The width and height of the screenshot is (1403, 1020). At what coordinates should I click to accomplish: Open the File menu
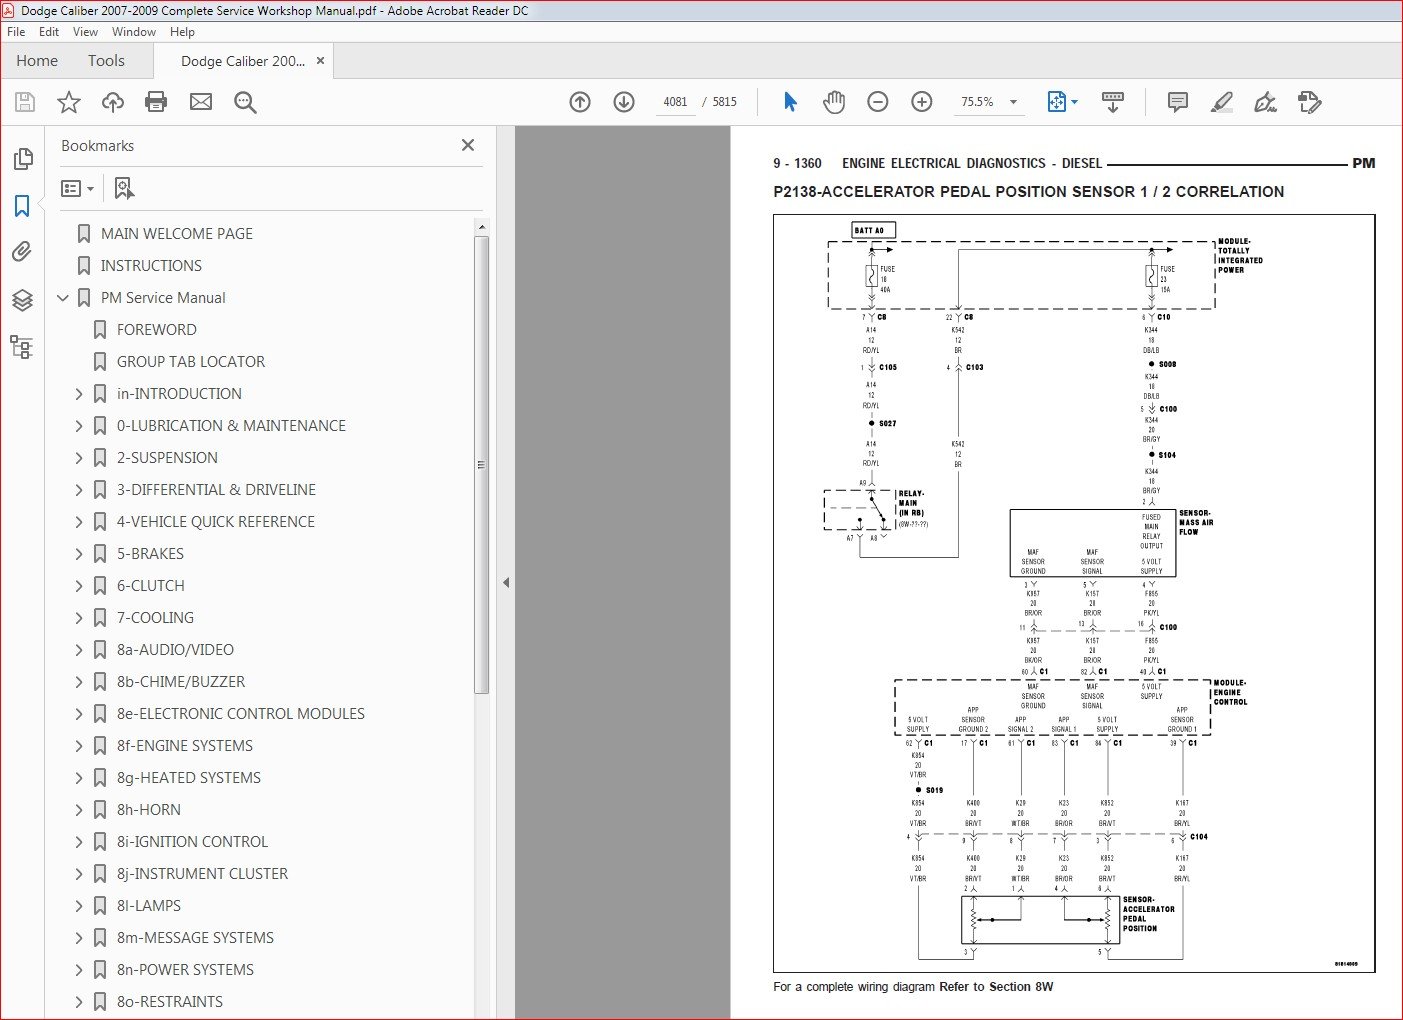(16, 32)
